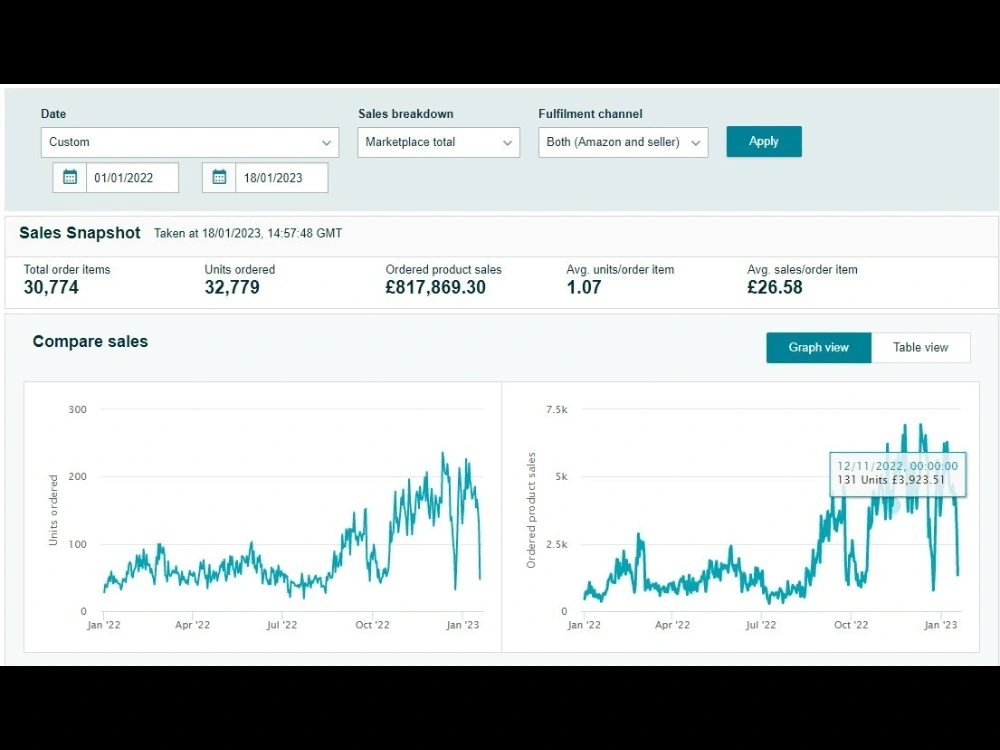Open the start date calendar icon

[x=70, y=177]
